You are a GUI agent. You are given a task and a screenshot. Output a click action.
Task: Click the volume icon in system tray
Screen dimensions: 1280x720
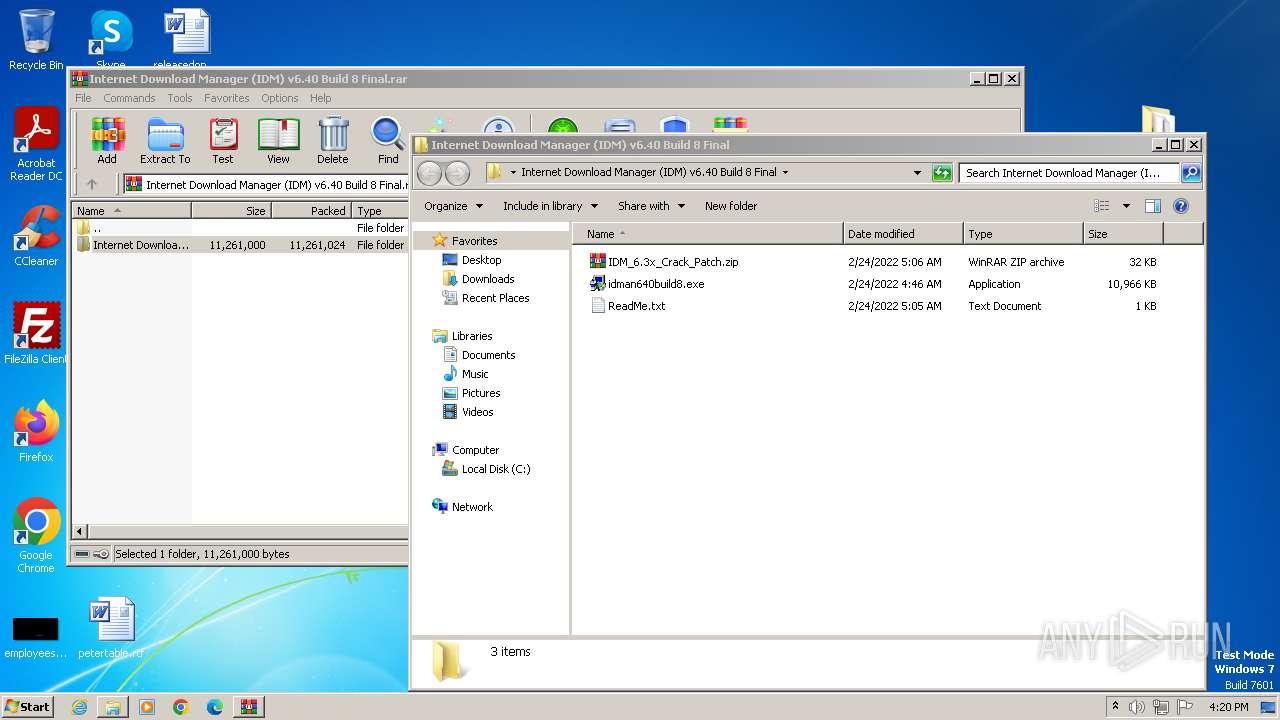point(1137,707)
